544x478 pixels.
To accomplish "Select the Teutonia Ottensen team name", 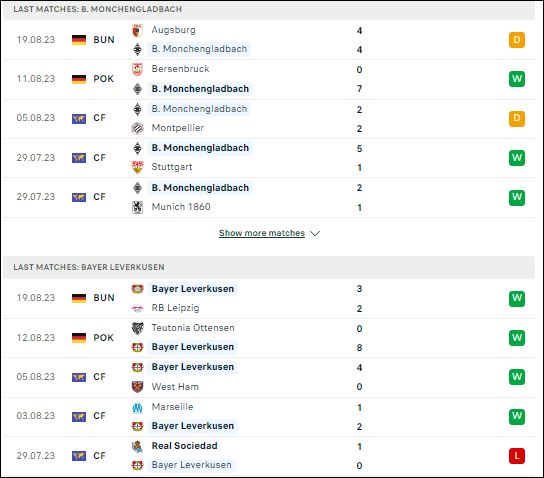I will (193, 328).
